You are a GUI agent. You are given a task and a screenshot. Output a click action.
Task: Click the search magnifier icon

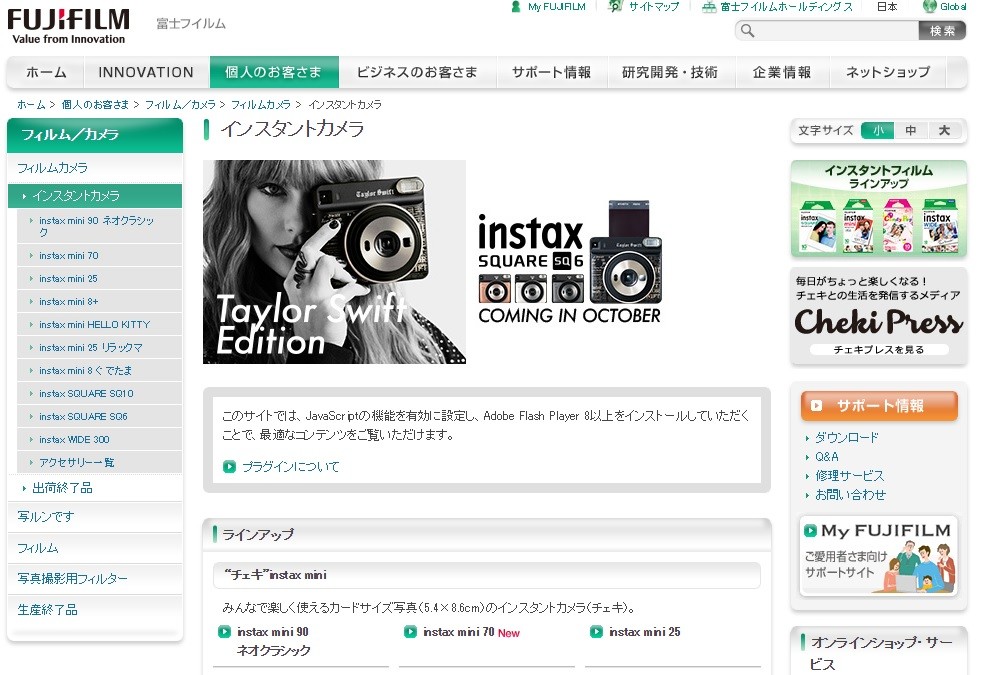click(x=747, y=31)
